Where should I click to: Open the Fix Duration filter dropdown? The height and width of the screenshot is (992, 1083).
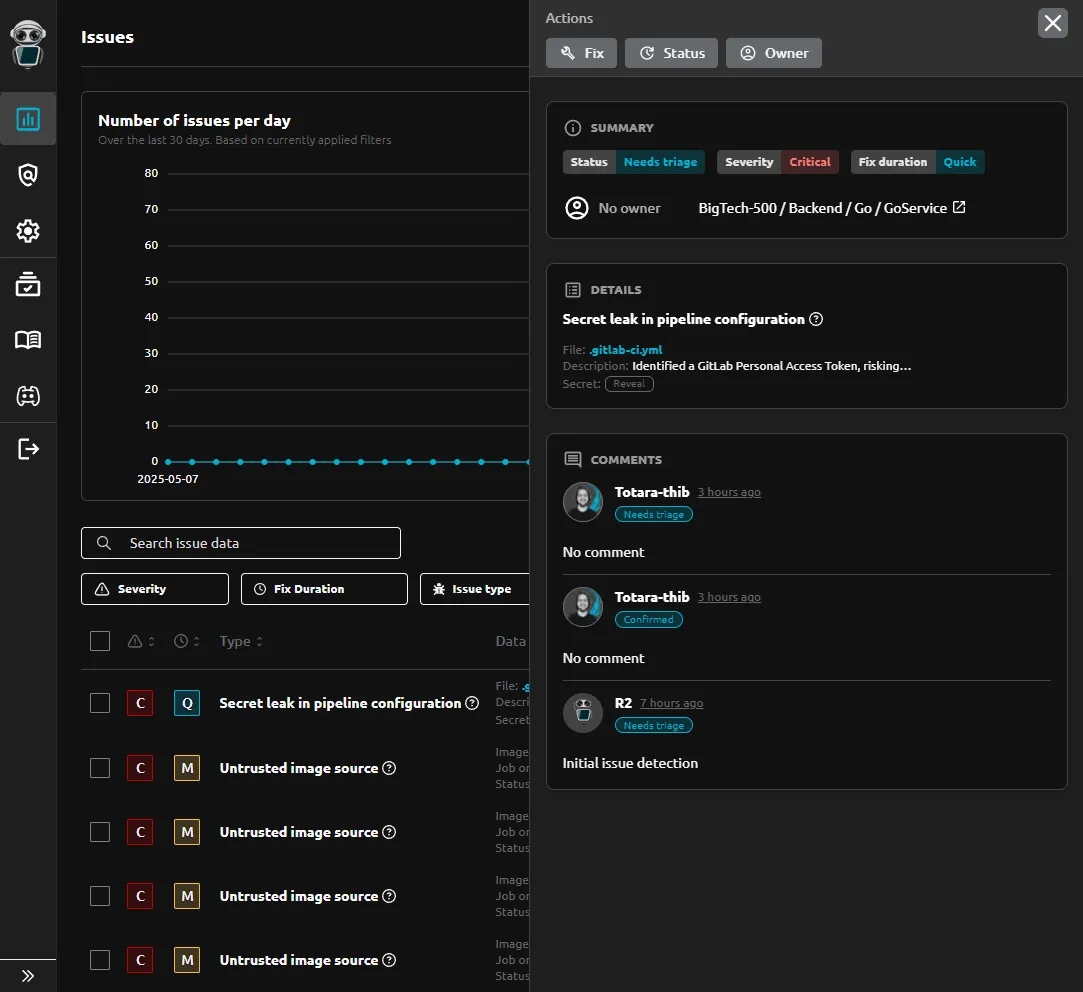click(323, 589)
